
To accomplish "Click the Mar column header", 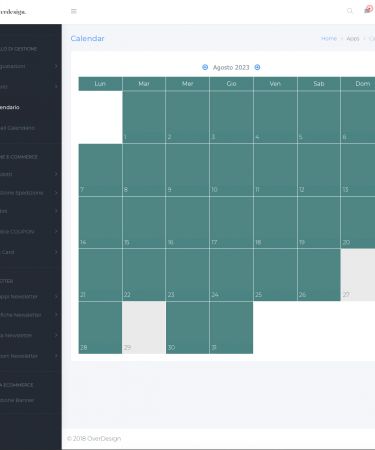I will [144, 84].
